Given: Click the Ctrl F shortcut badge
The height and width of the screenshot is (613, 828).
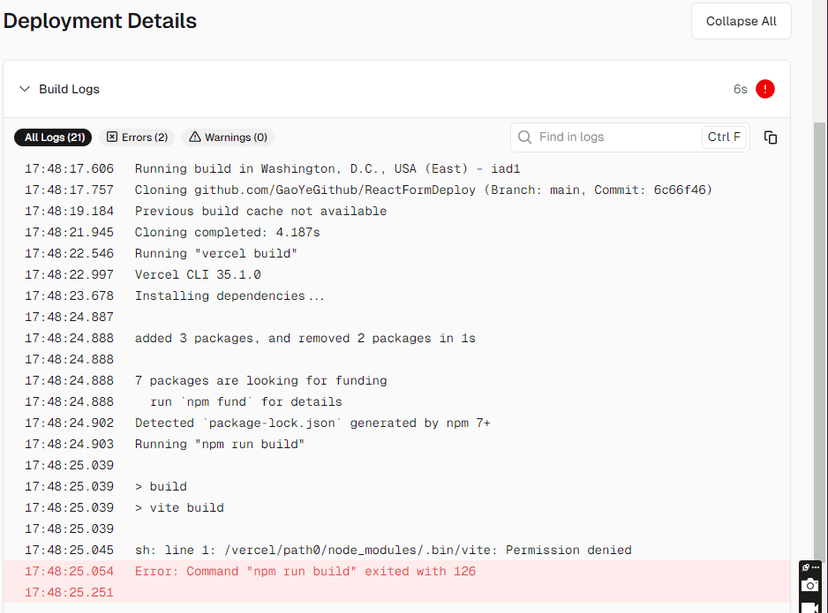Looking at the screenshot, I should tap(724, 137).
